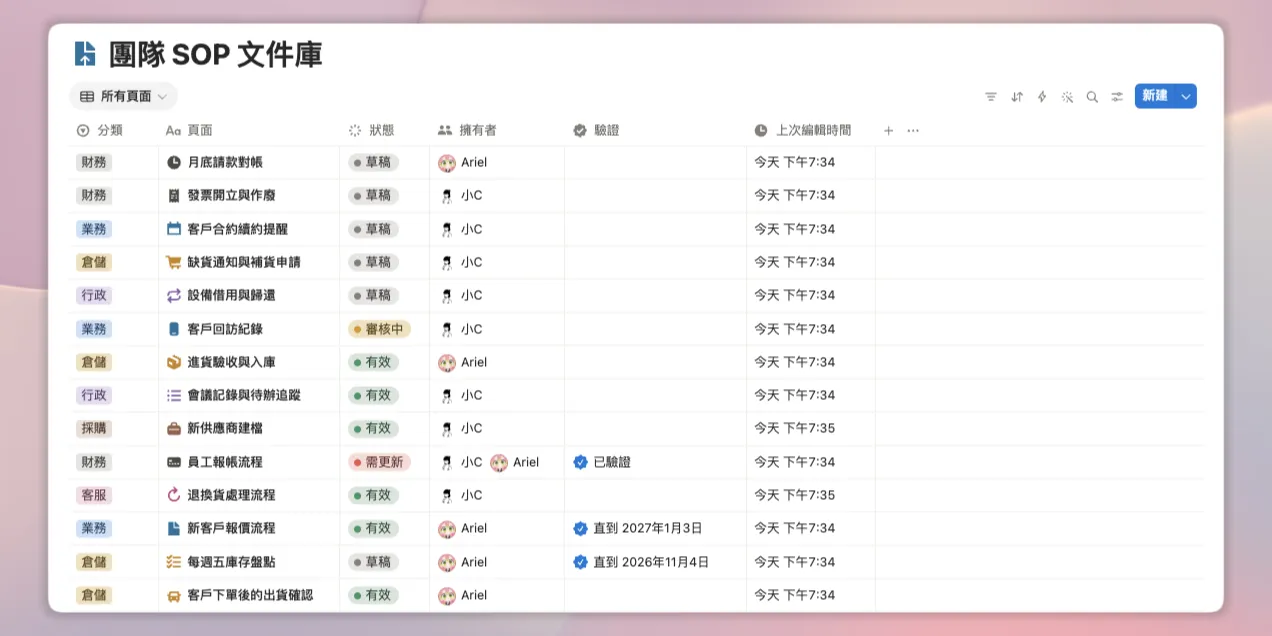This screenshot has width=1272, height=636.
Task: Click the loop arrows icon of 設備借用與歸還
Action: coord(174,295)
